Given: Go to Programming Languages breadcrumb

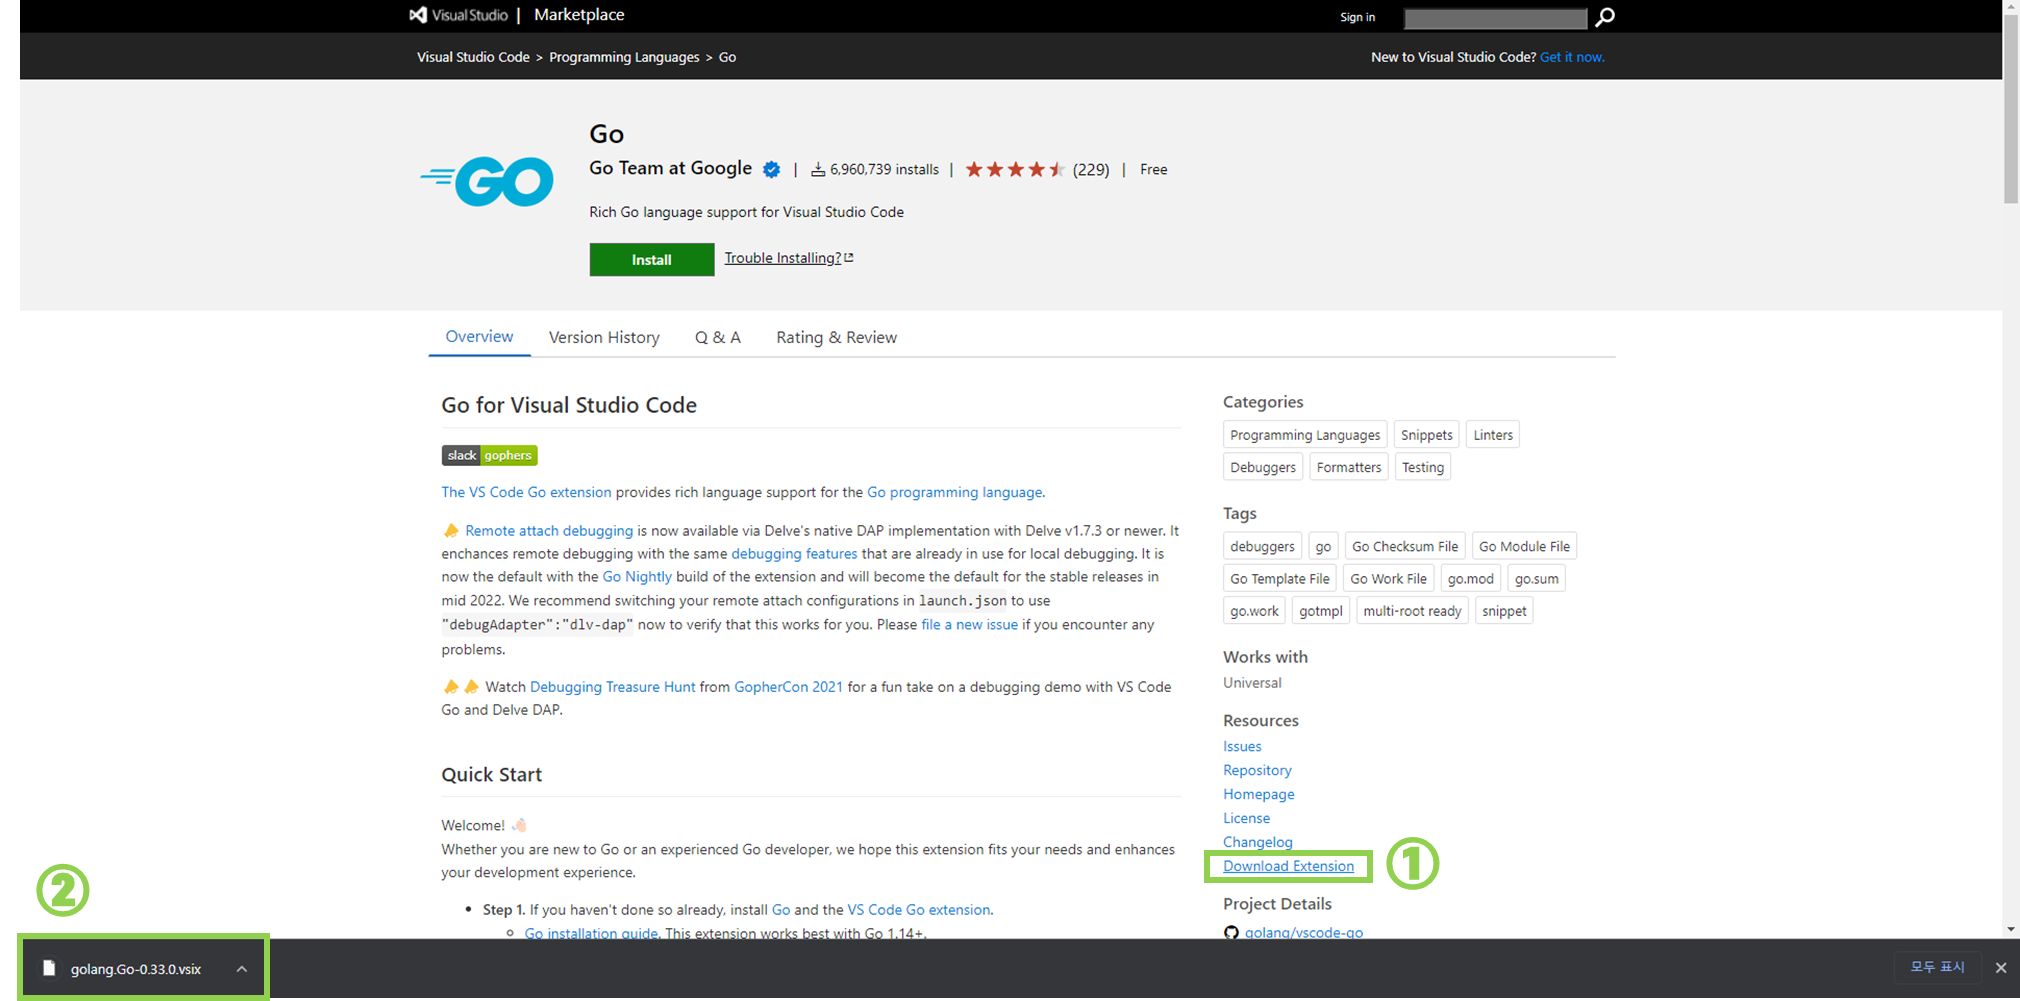Looking at the screenshot, I should pyautogui.click(x=624, y=57).
